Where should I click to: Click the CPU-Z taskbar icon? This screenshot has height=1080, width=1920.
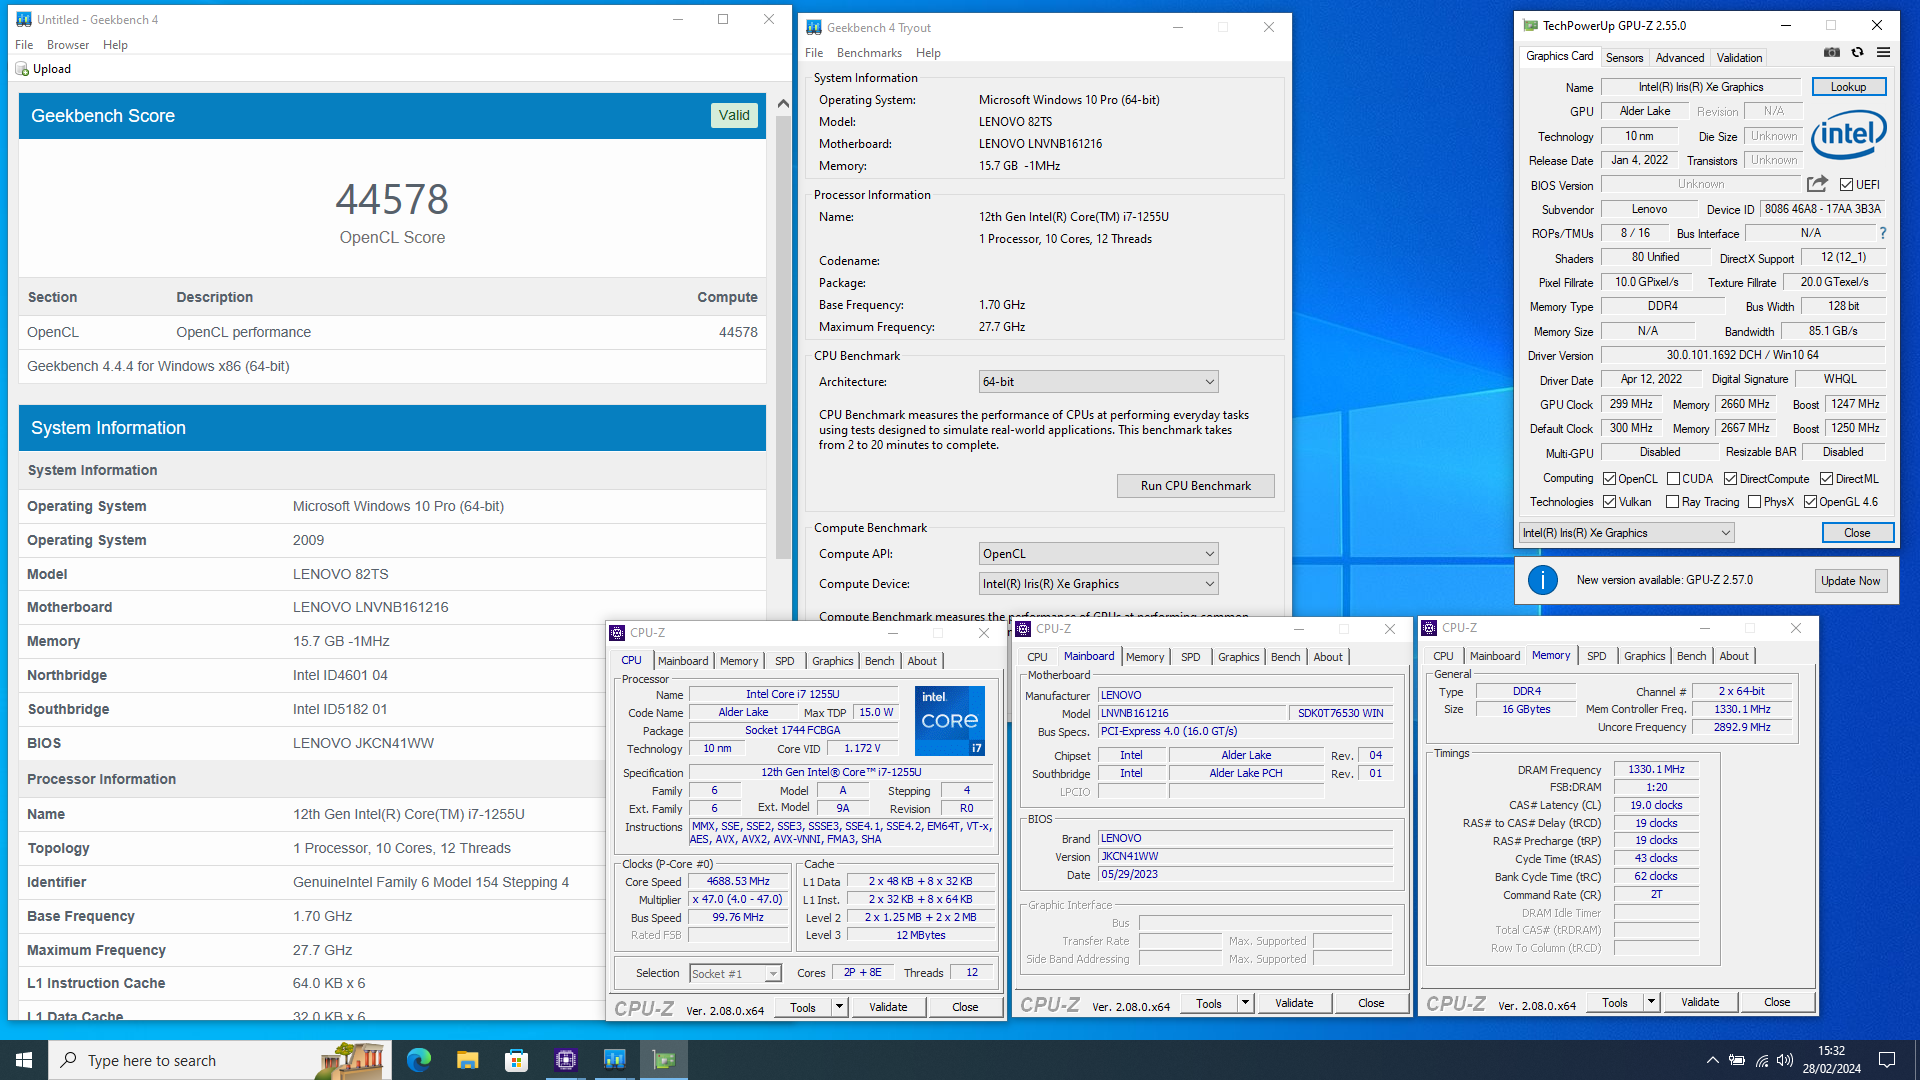pyautogui.click(x=566, y=1060)
